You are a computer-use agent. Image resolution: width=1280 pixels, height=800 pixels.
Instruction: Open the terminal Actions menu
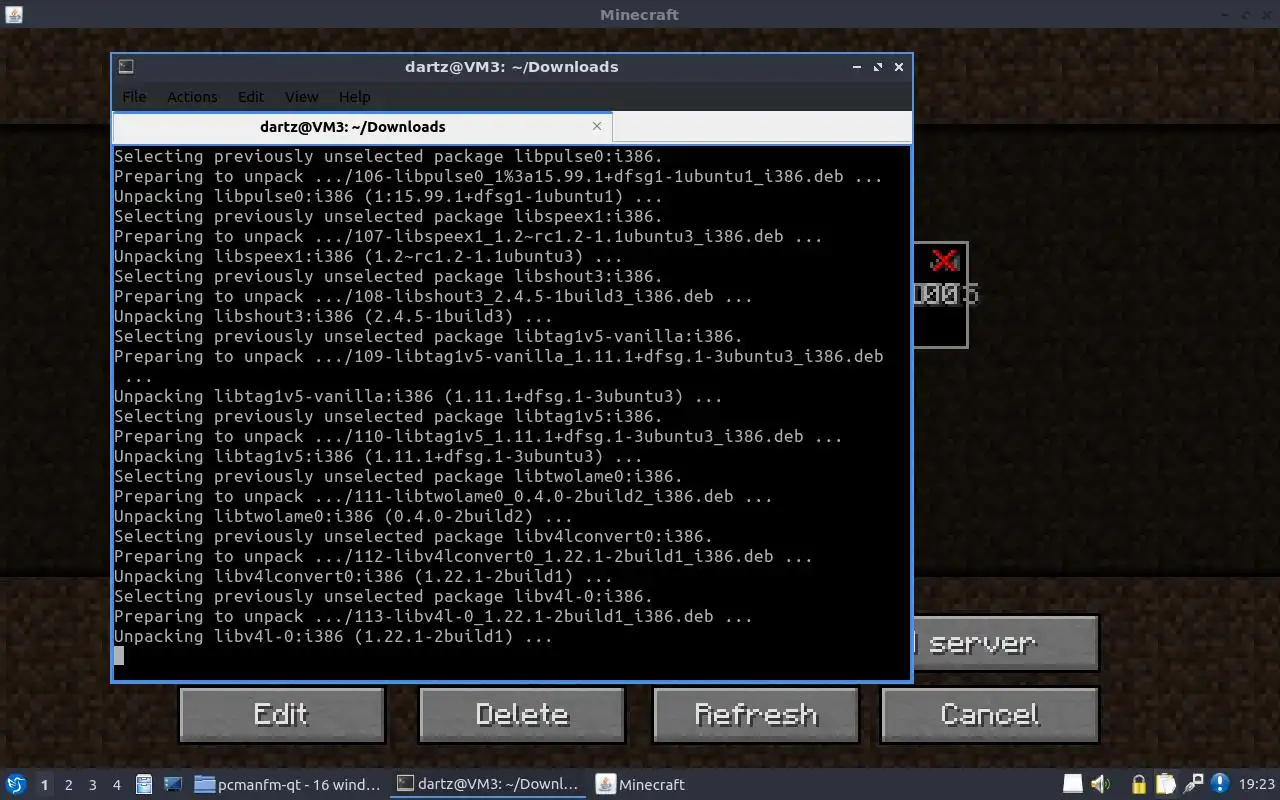tap(192, 97)
